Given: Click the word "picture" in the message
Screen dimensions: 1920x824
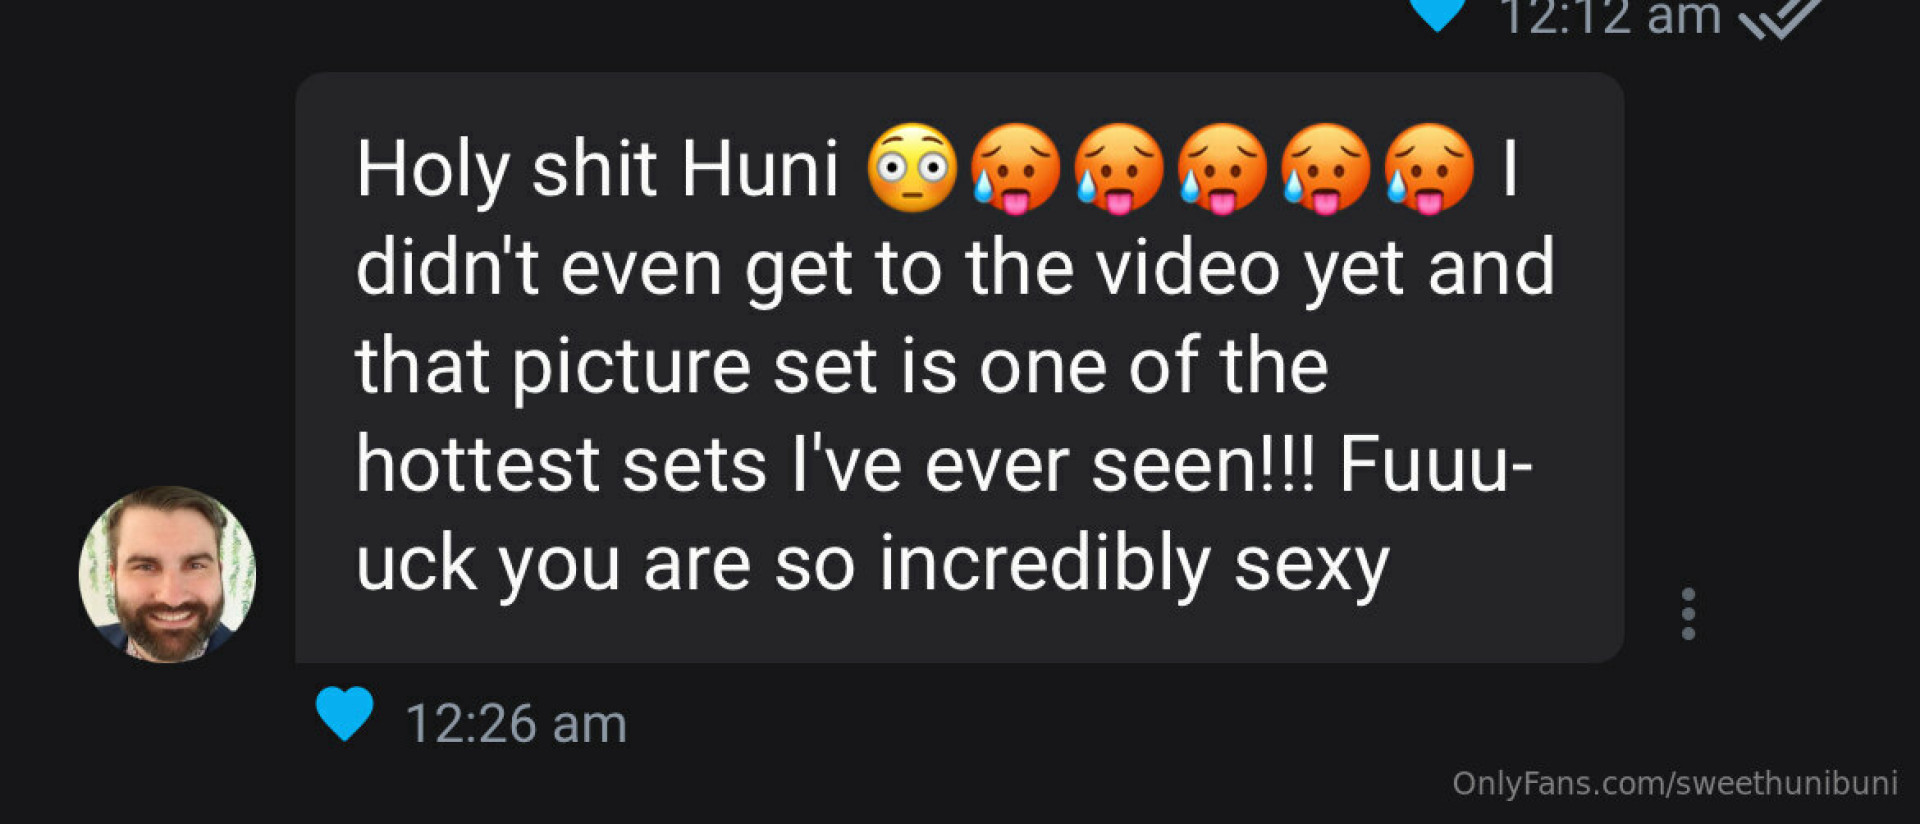Looking at the screenshot, I should (631, 367).
